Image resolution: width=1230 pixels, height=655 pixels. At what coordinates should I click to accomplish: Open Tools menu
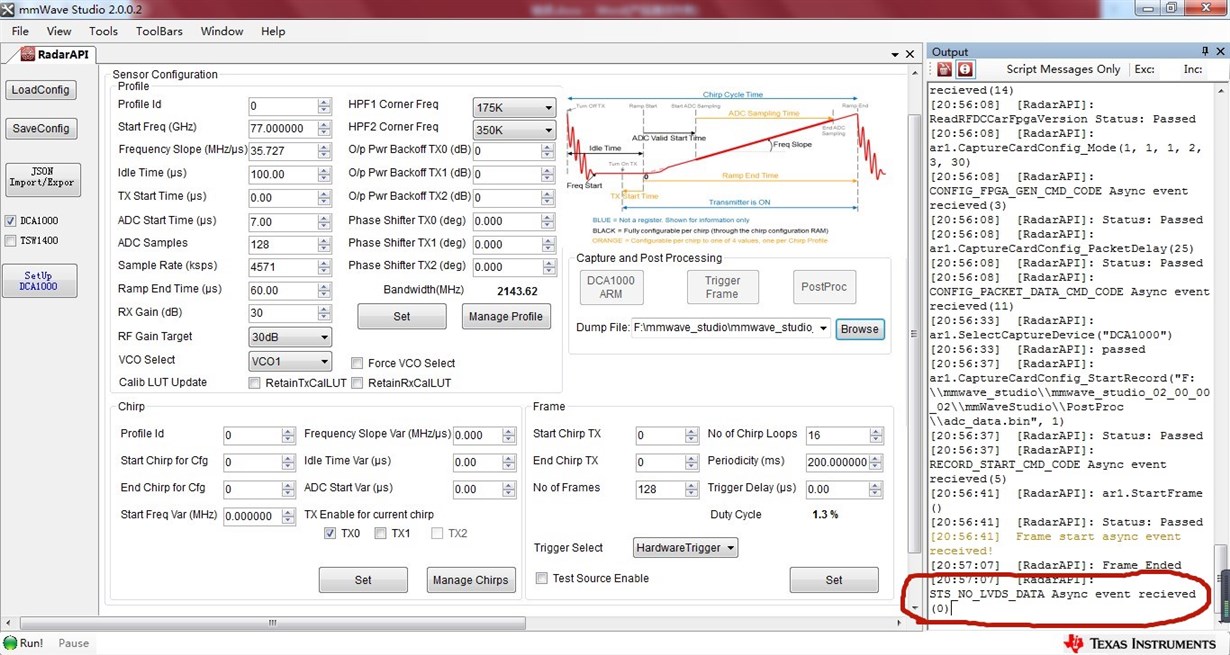click(103, 31)
